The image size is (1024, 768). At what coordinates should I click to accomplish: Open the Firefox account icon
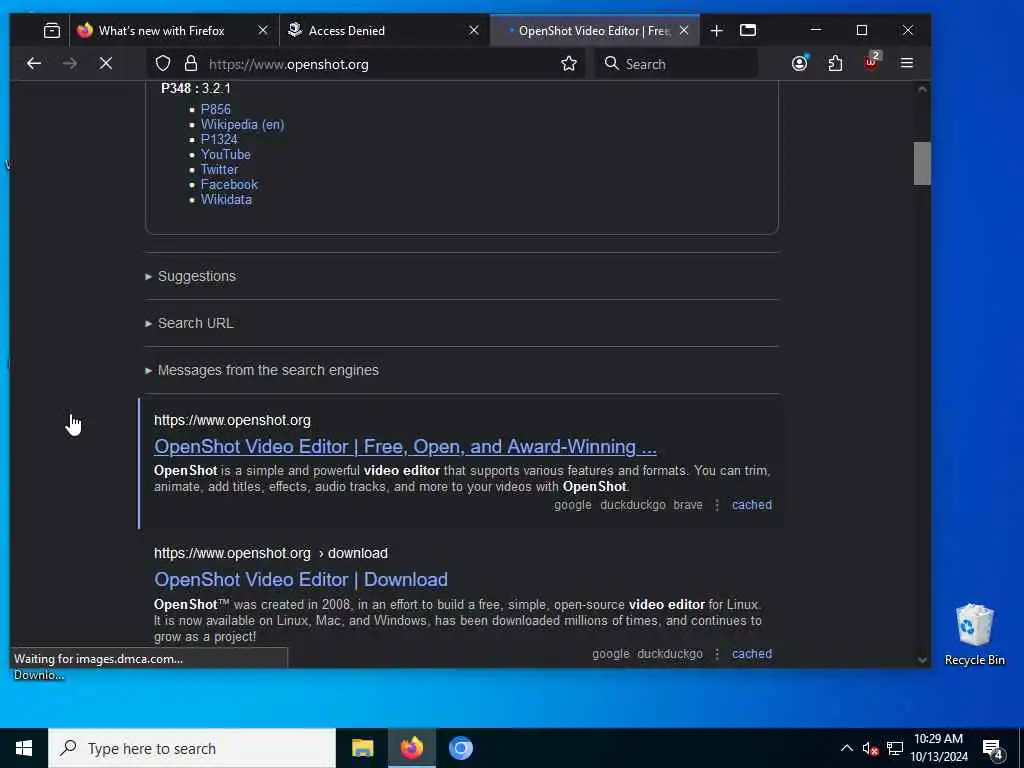pos(800,63)
